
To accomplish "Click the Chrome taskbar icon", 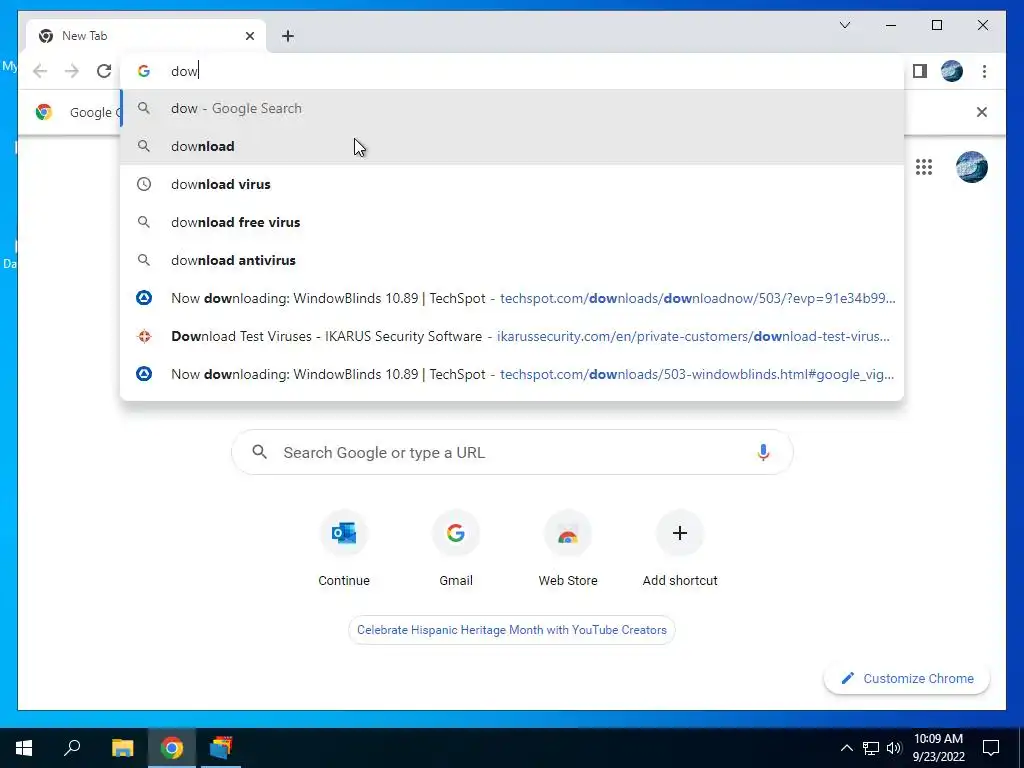I will 172,748.
